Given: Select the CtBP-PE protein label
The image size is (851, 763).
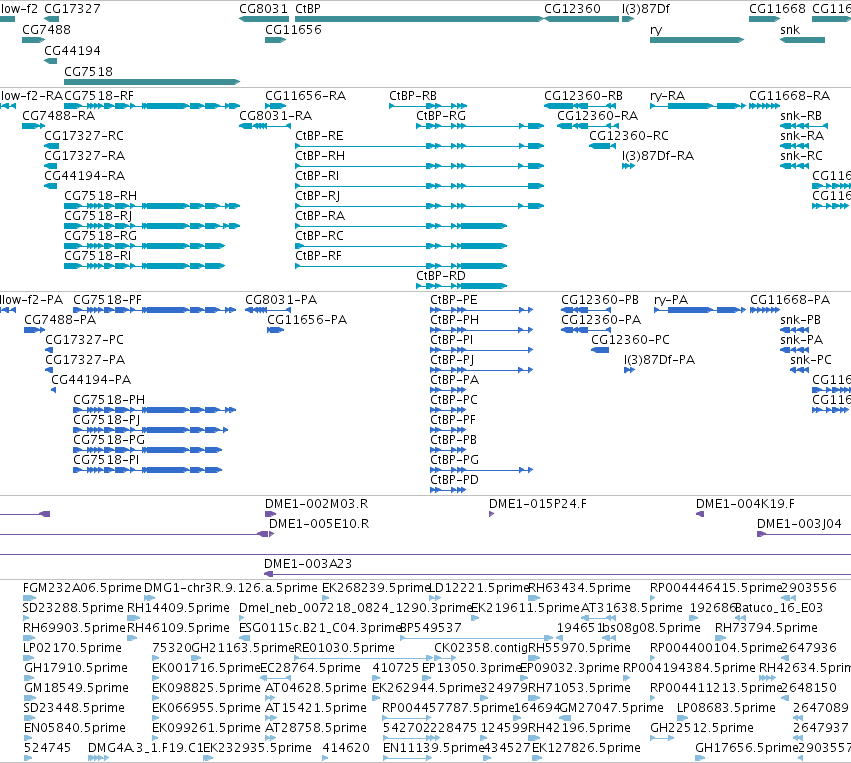Looking at the screenshot, I should [454, 300].
